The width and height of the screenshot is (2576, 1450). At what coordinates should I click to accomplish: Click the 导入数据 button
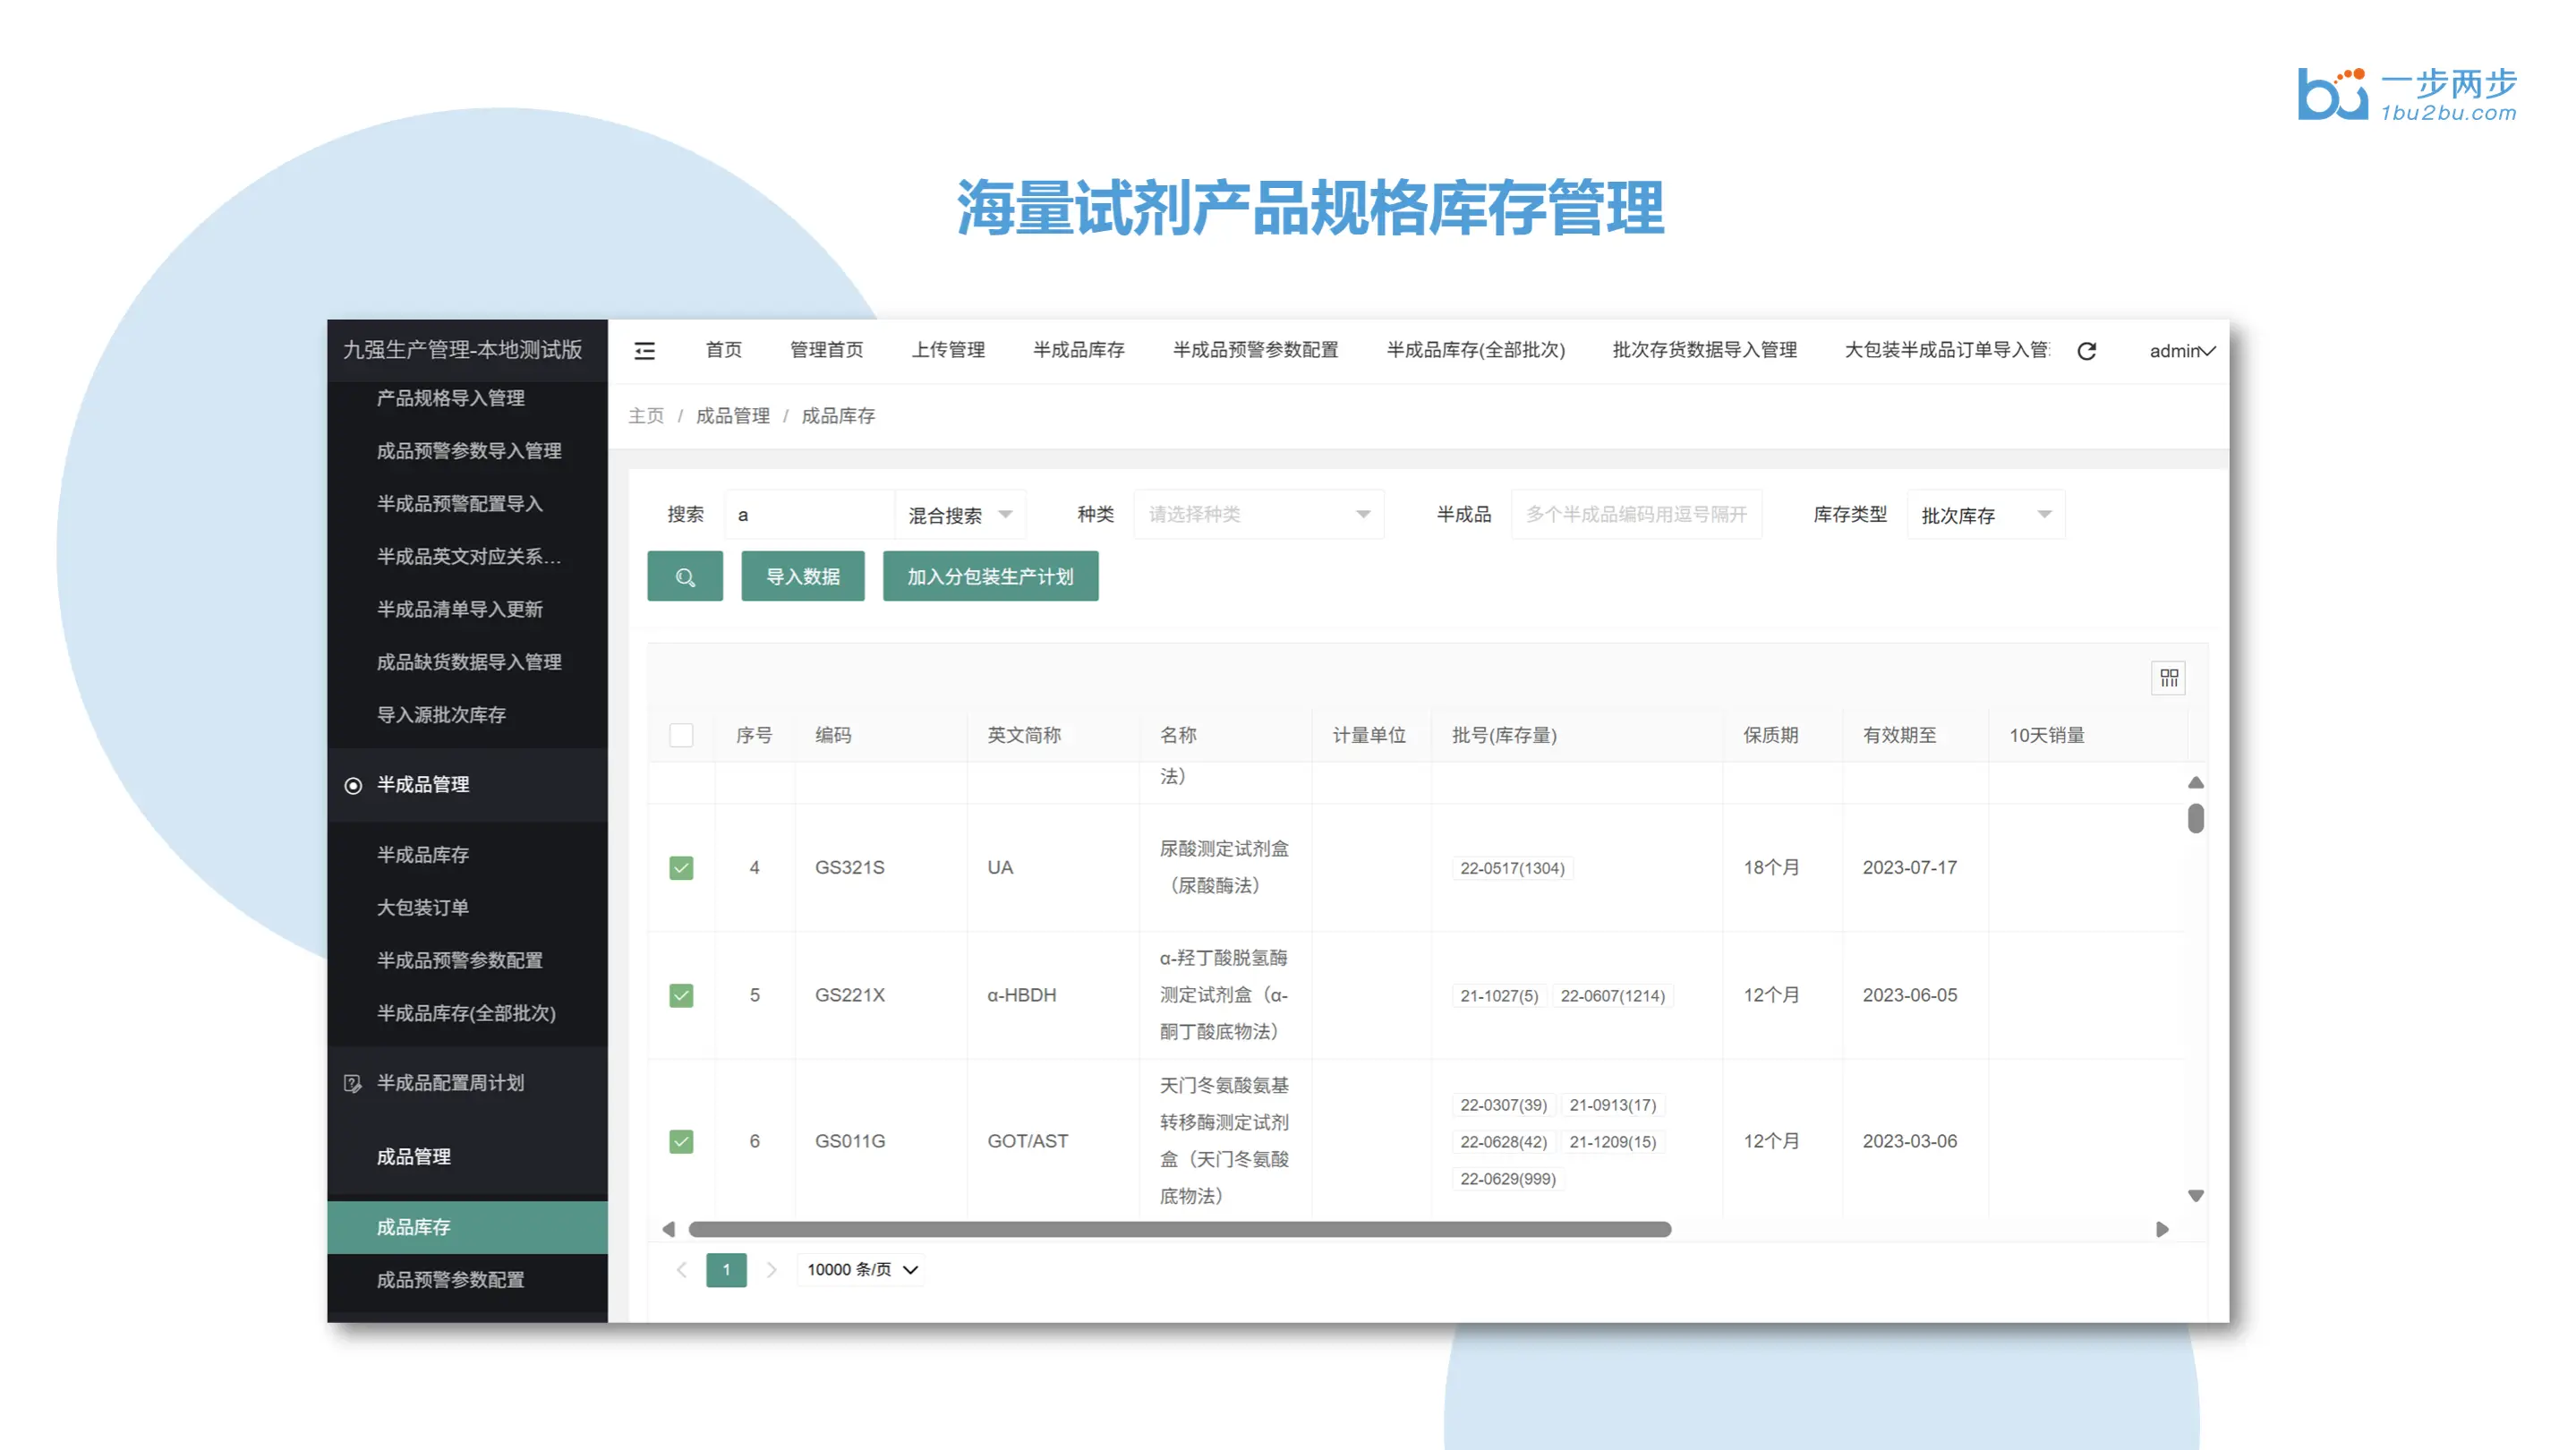click(x=802, y=577)
